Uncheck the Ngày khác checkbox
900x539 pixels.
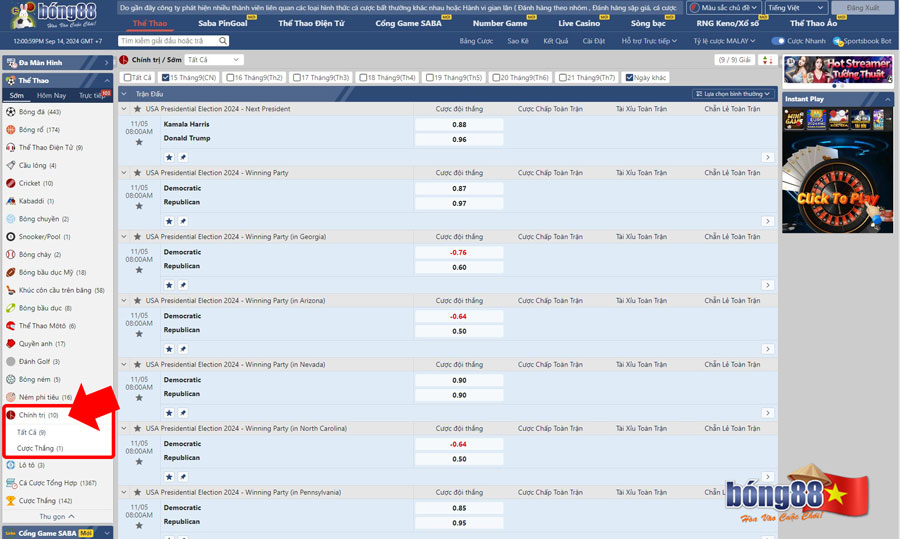pos(629,77)
